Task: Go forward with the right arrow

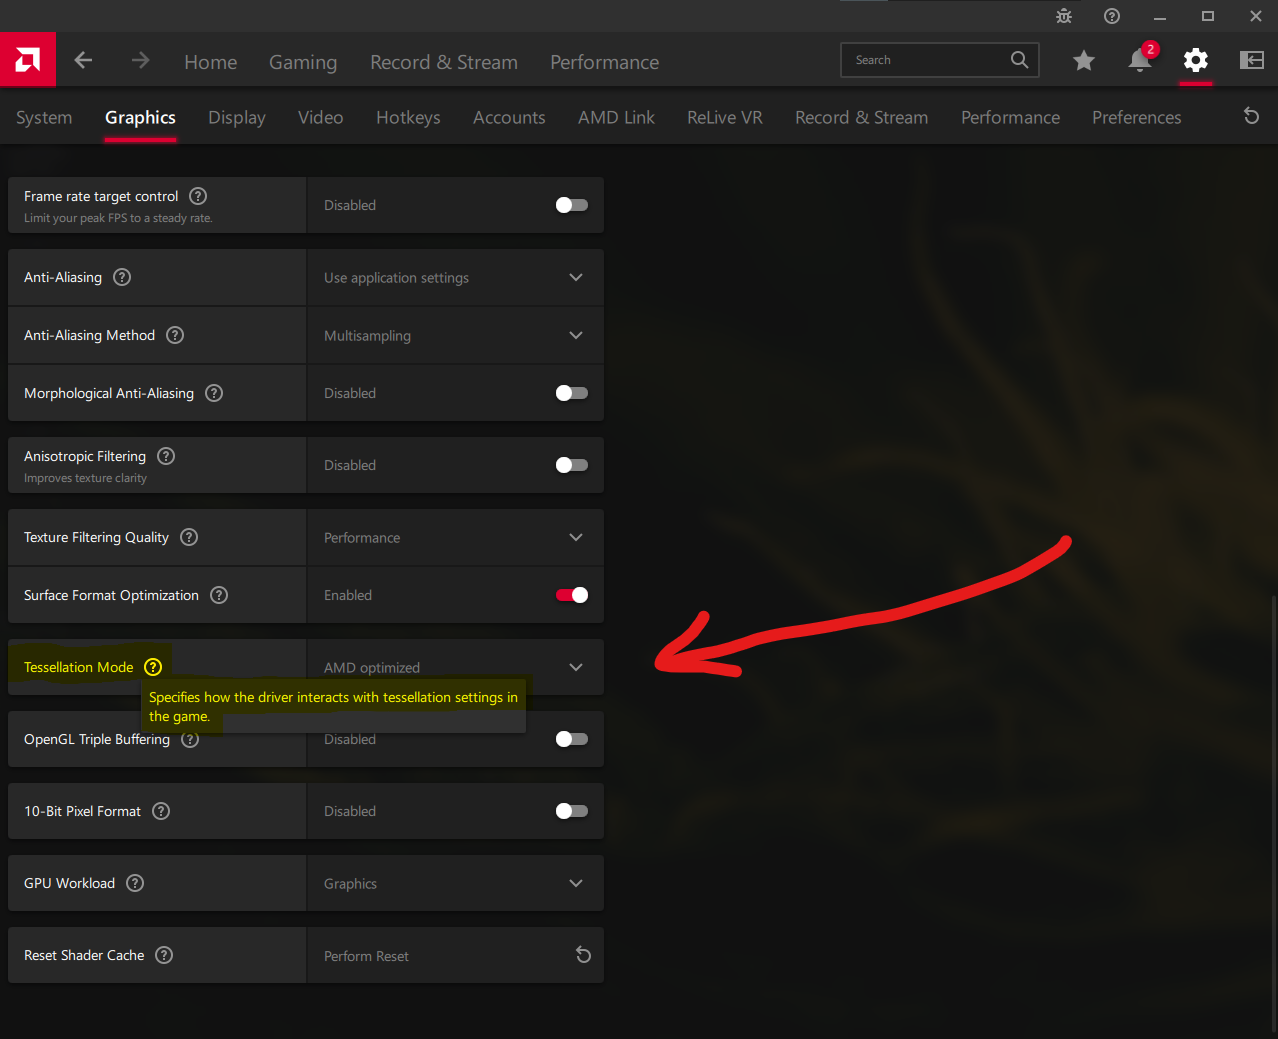Action: (x=140, y=60)
